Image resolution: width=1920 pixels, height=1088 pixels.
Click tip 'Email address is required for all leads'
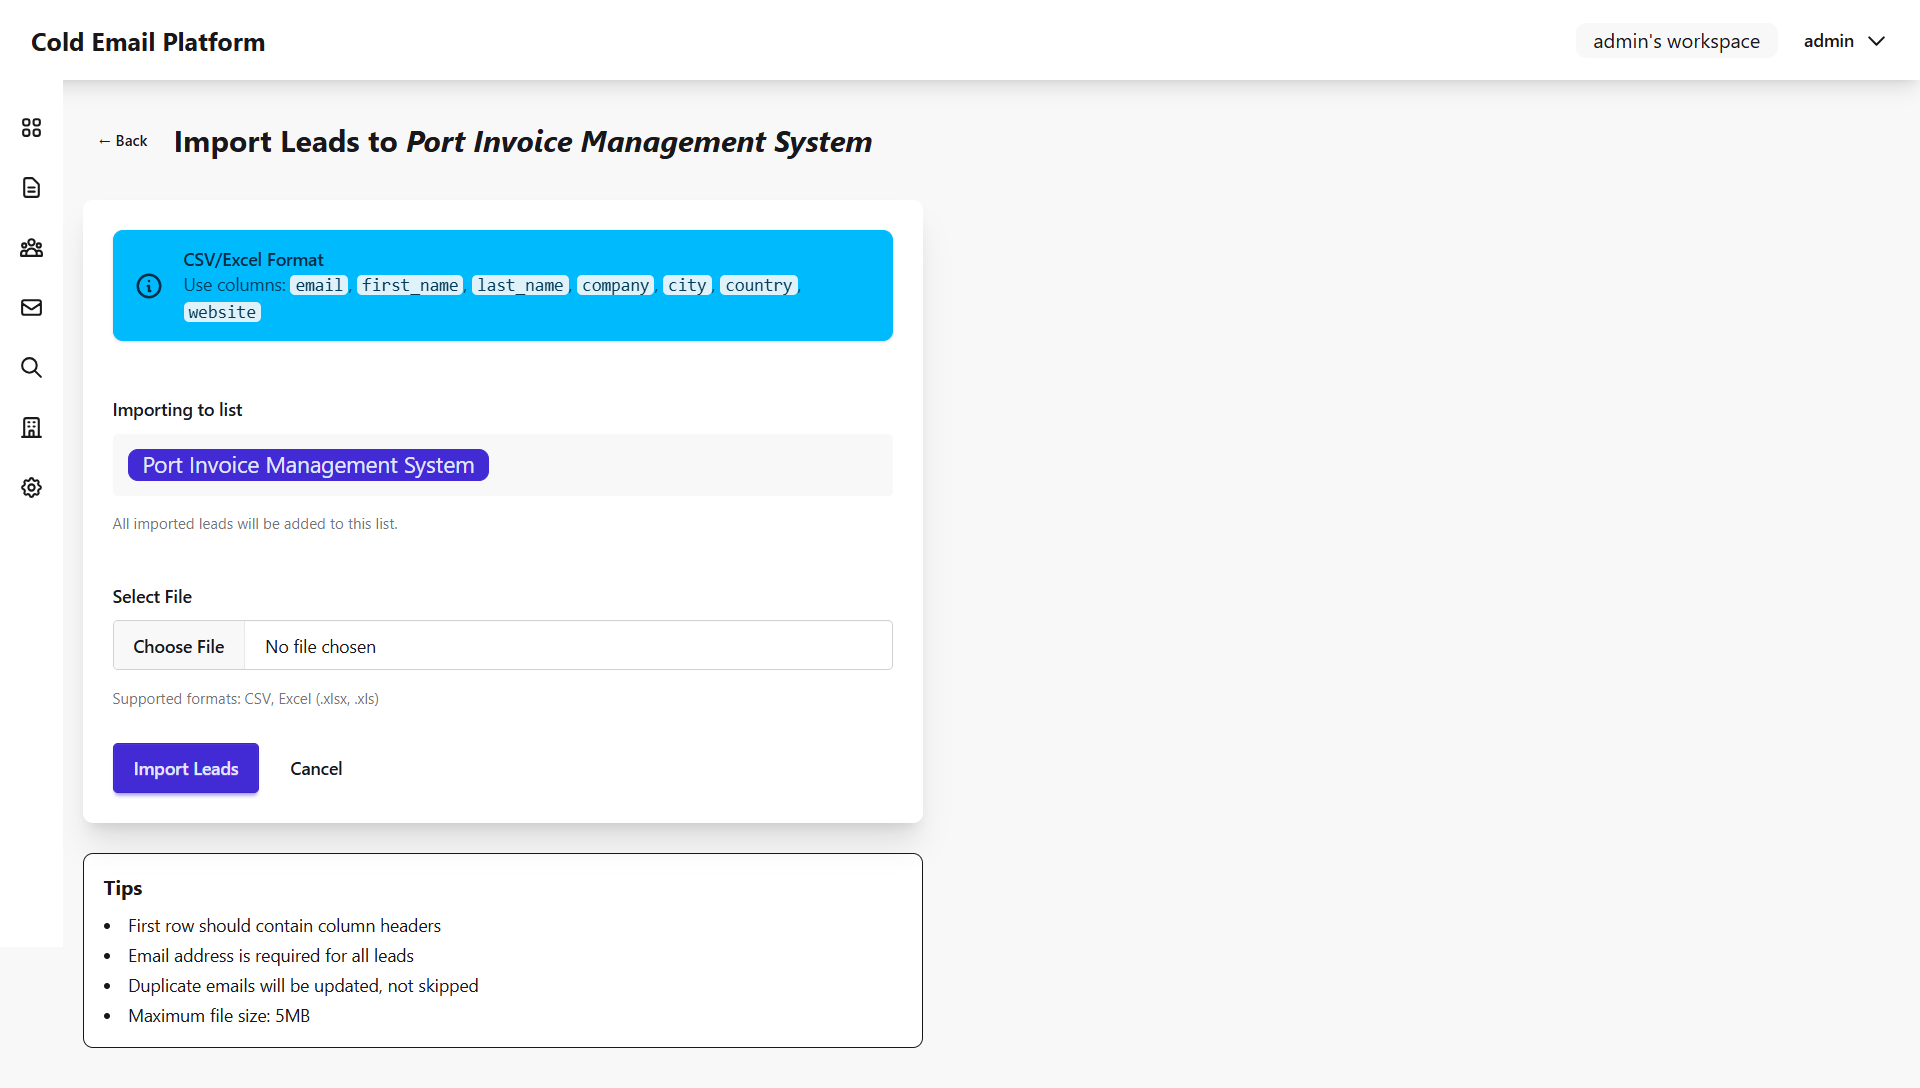point(271,955)
